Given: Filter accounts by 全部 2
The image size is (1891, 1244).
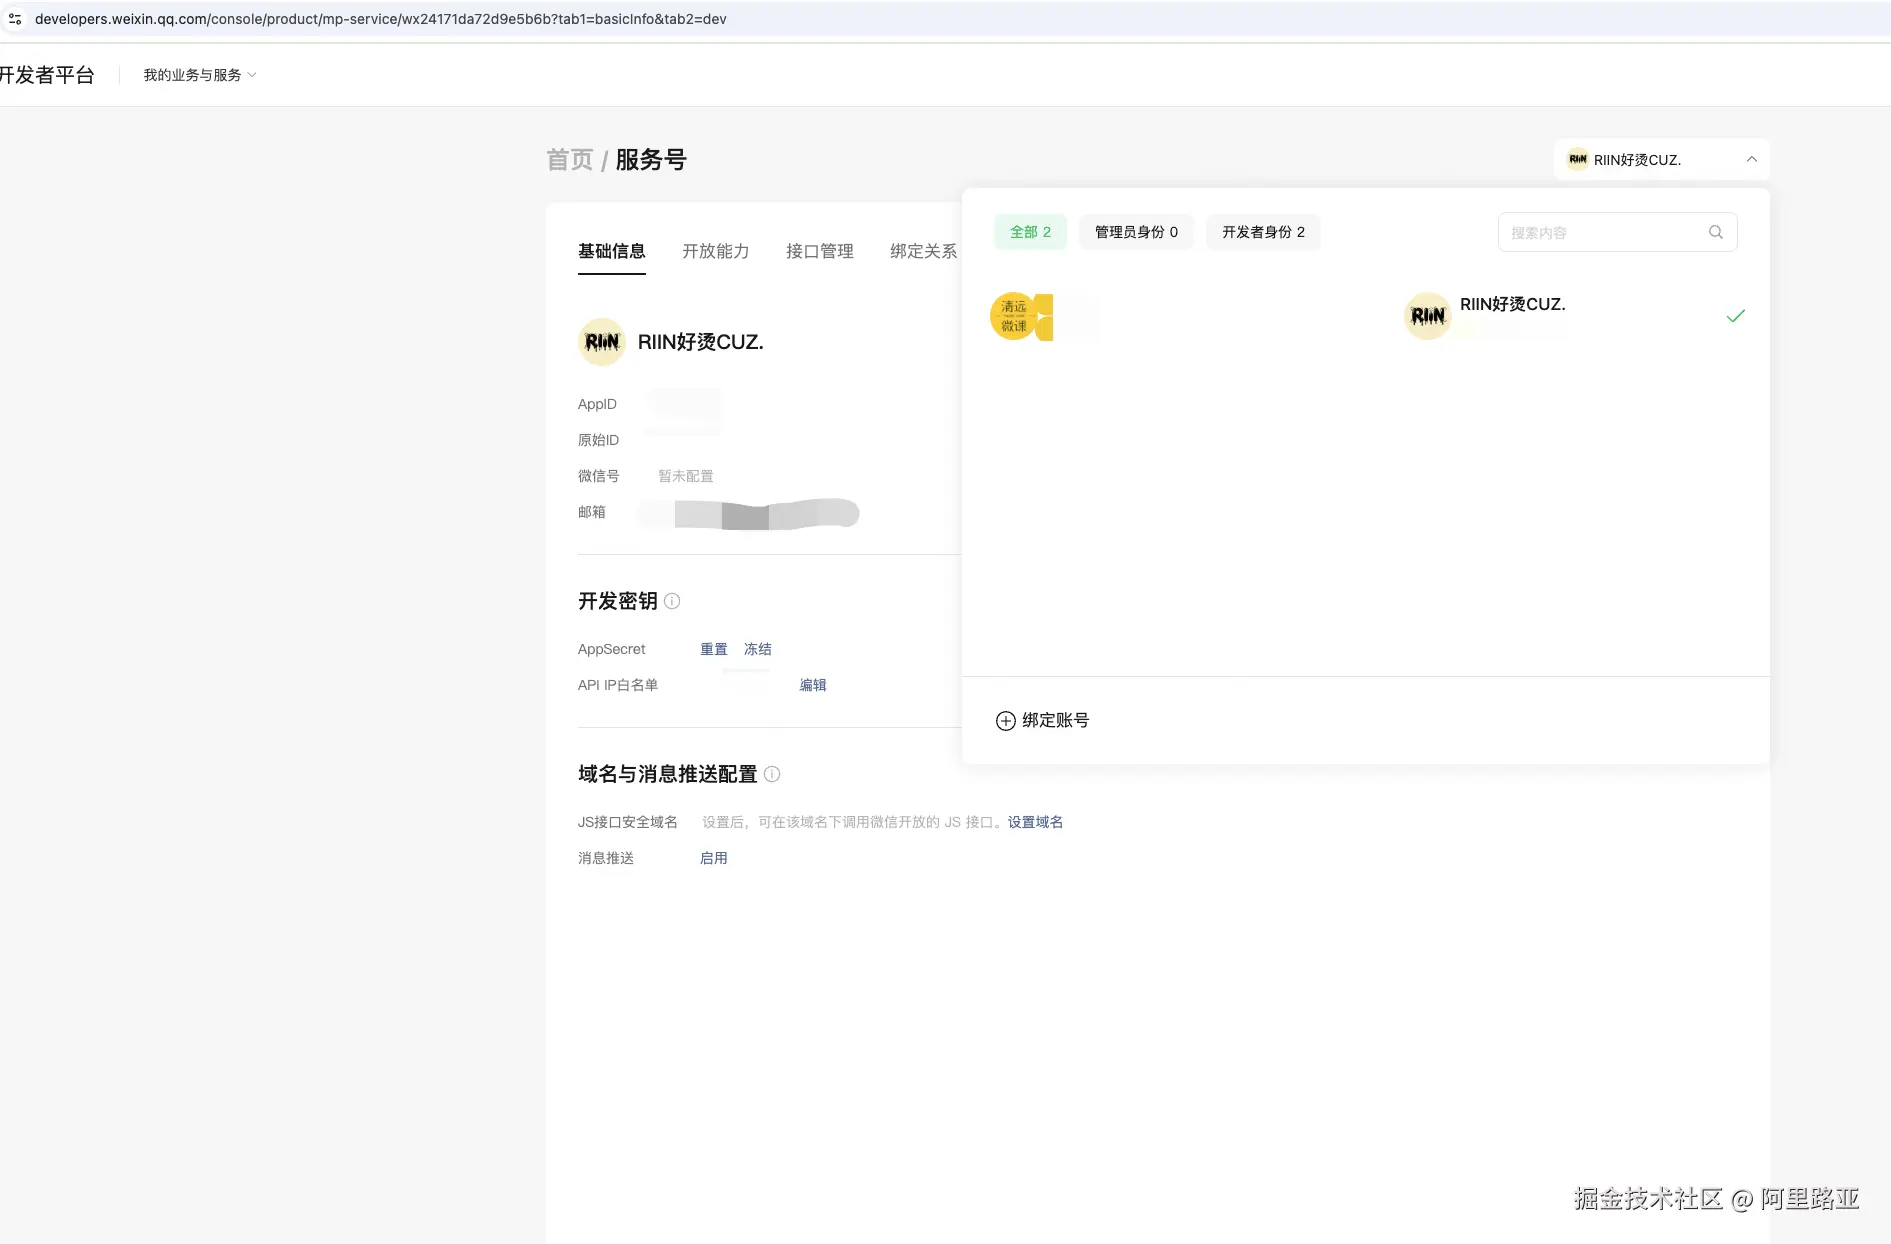Looking at the screenshot, I should (x=1030, y=232).
